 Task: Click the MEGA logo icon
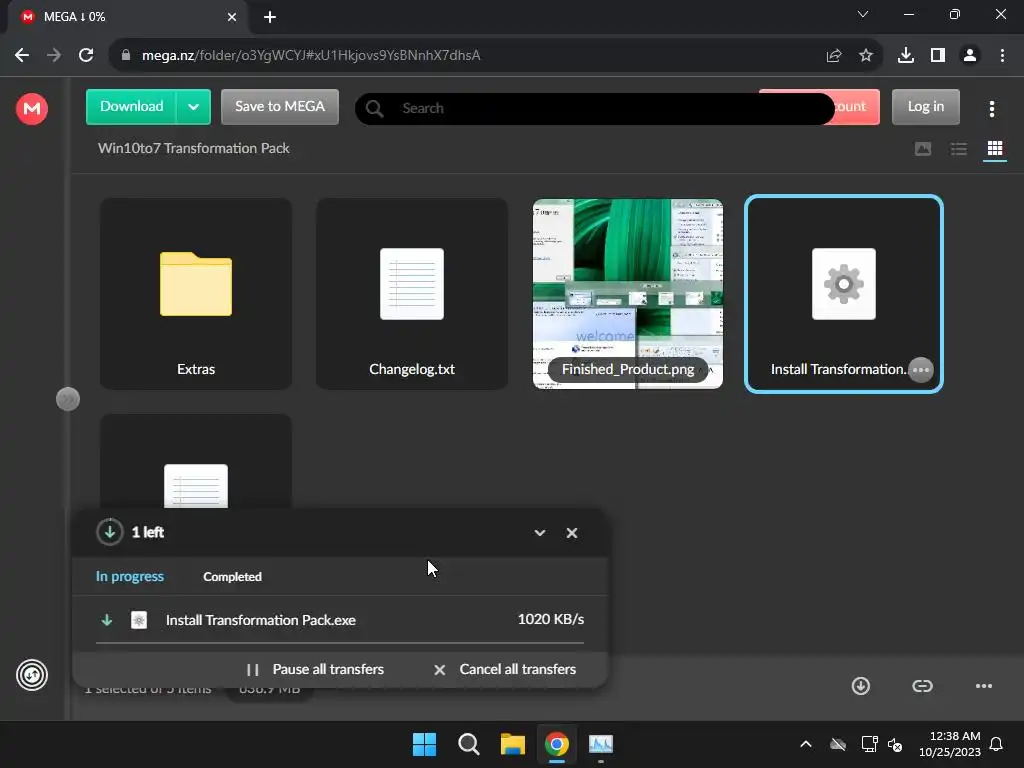tap(31, 108)
